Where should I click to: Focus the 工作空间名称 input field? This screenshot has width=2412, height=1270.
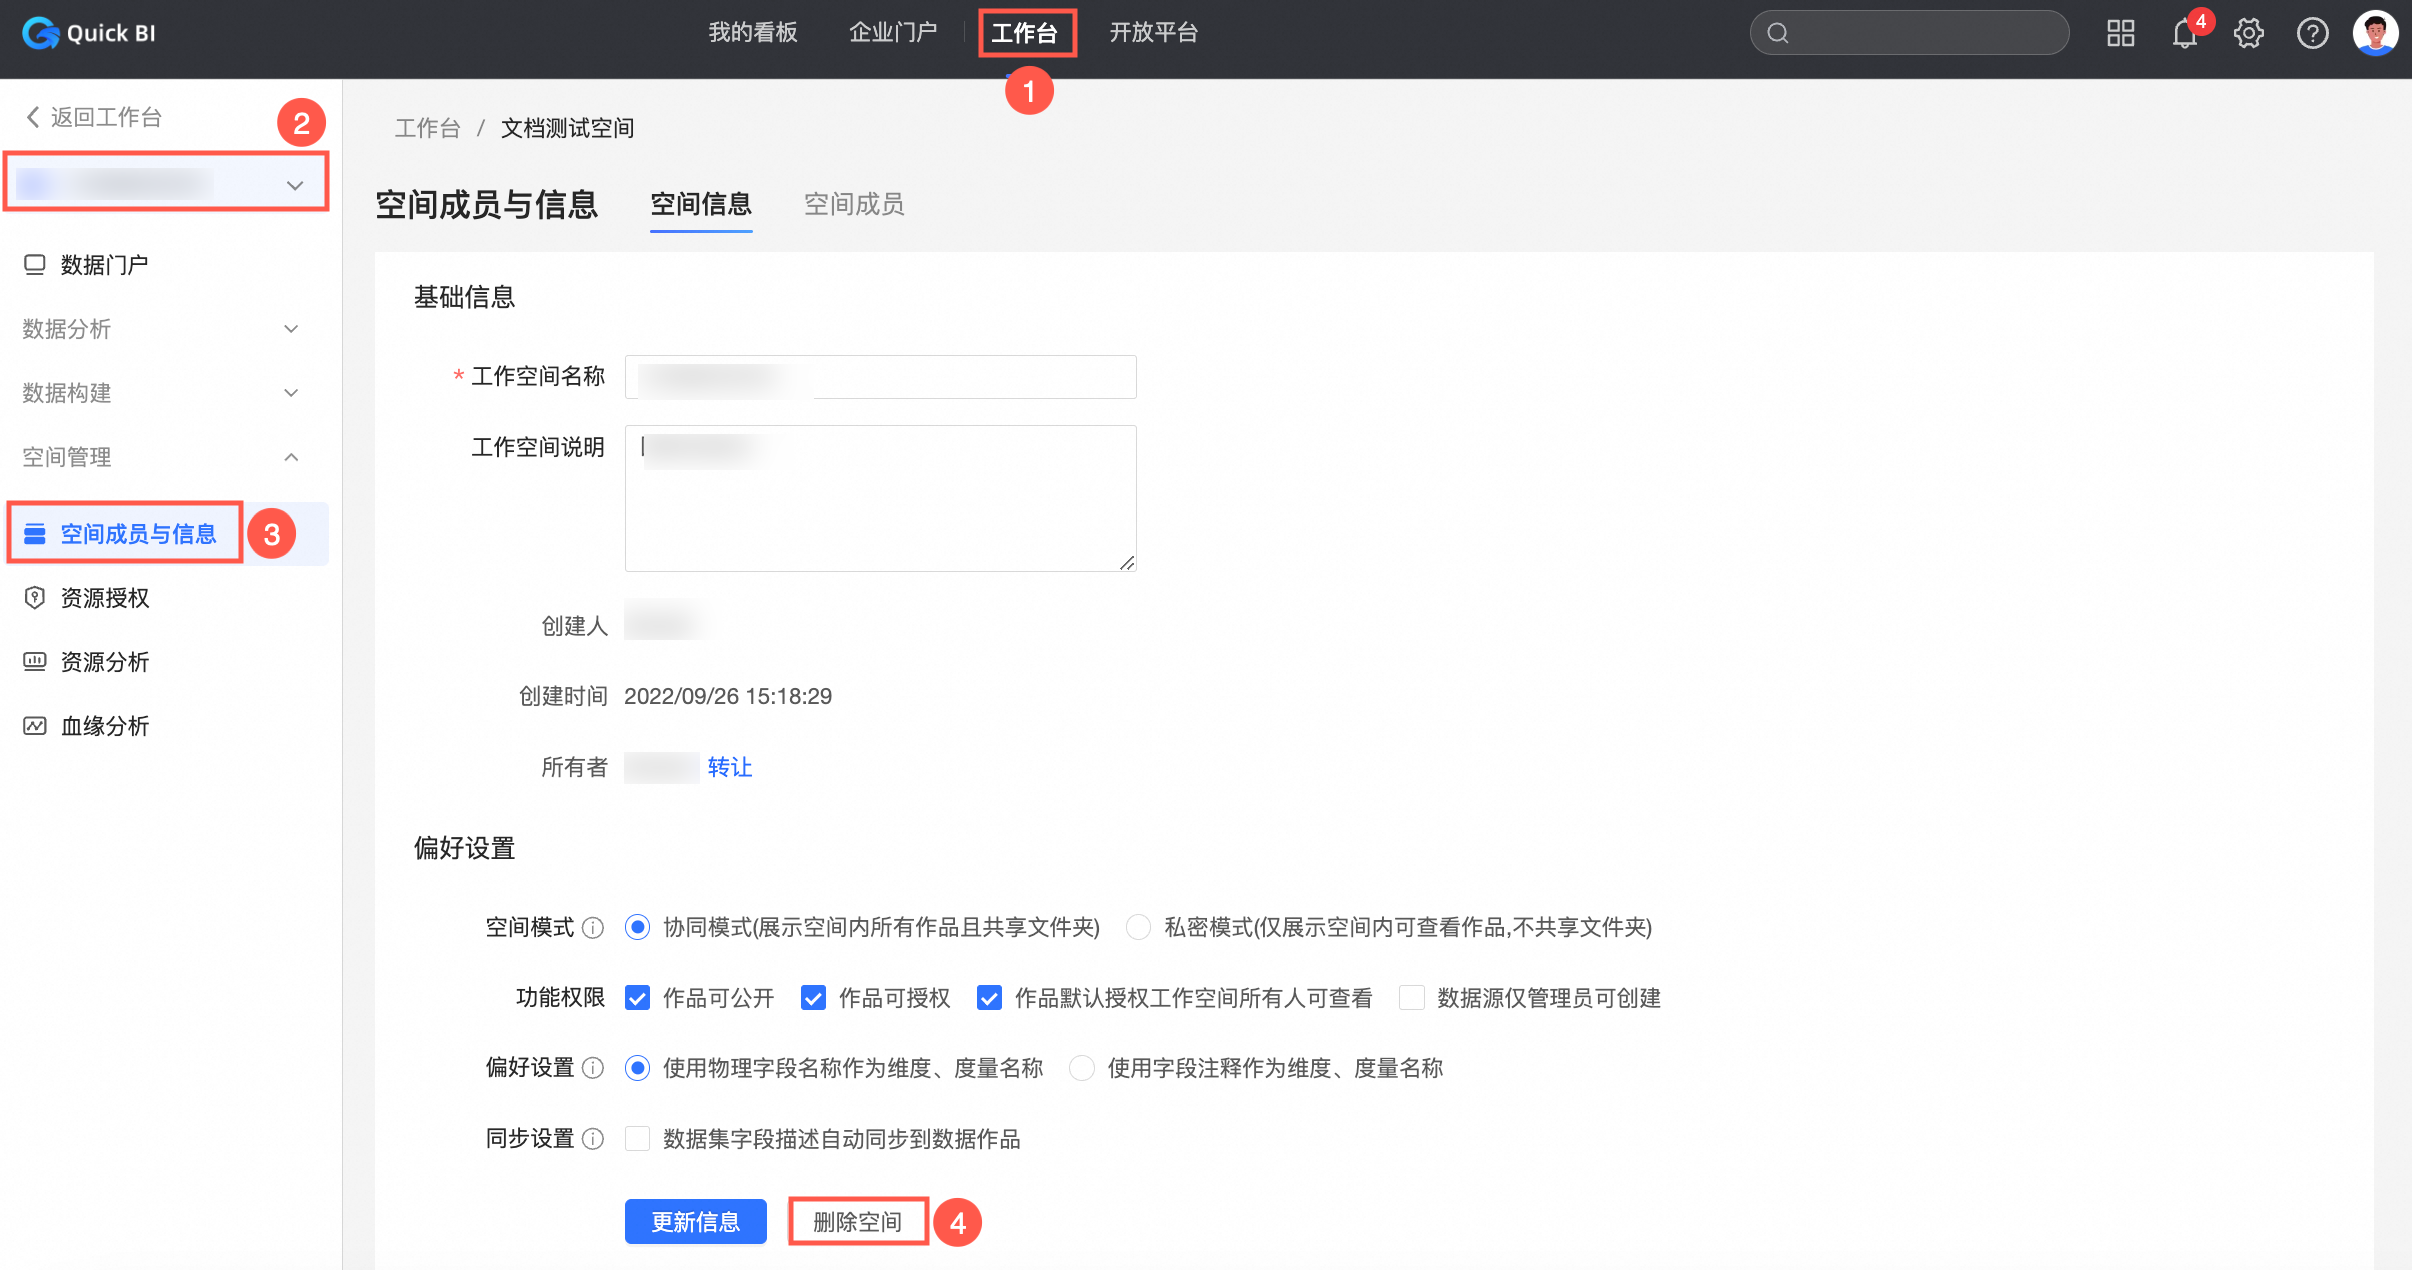pos(881,377)
